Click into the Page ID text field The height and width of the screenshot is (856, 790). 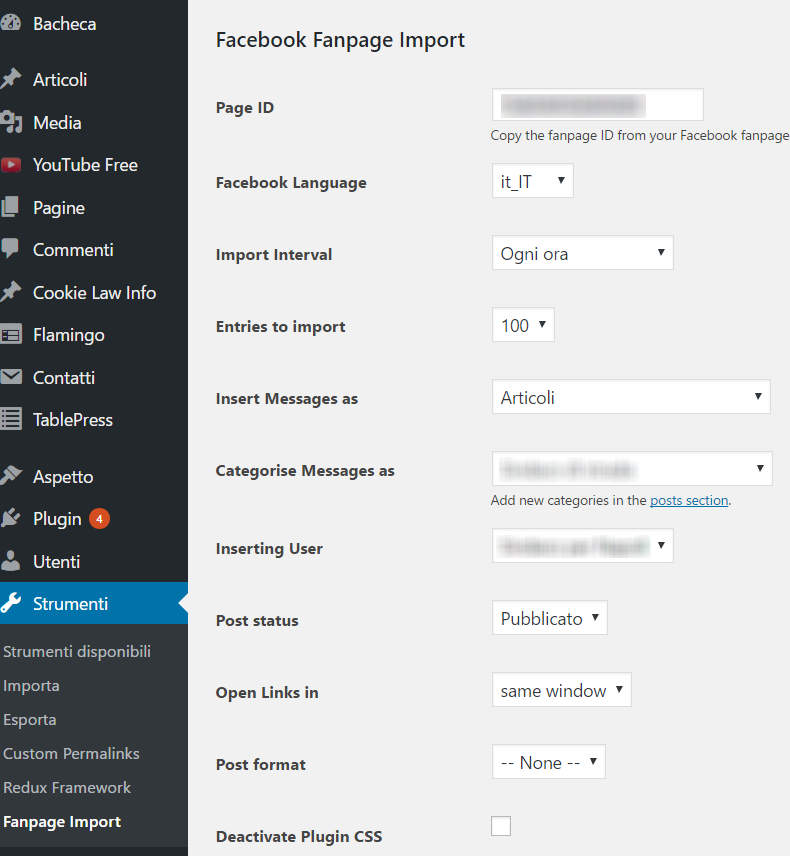pyautogui.click(x=597, y=105)
